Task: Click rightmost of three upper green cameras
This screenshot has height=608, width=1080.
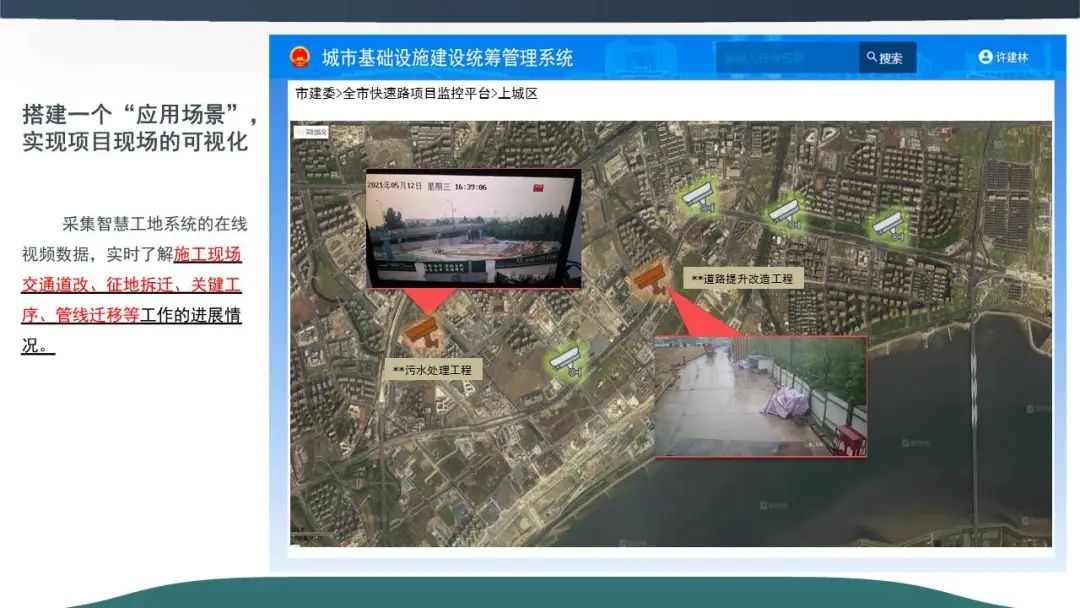Action: point(886,226)
